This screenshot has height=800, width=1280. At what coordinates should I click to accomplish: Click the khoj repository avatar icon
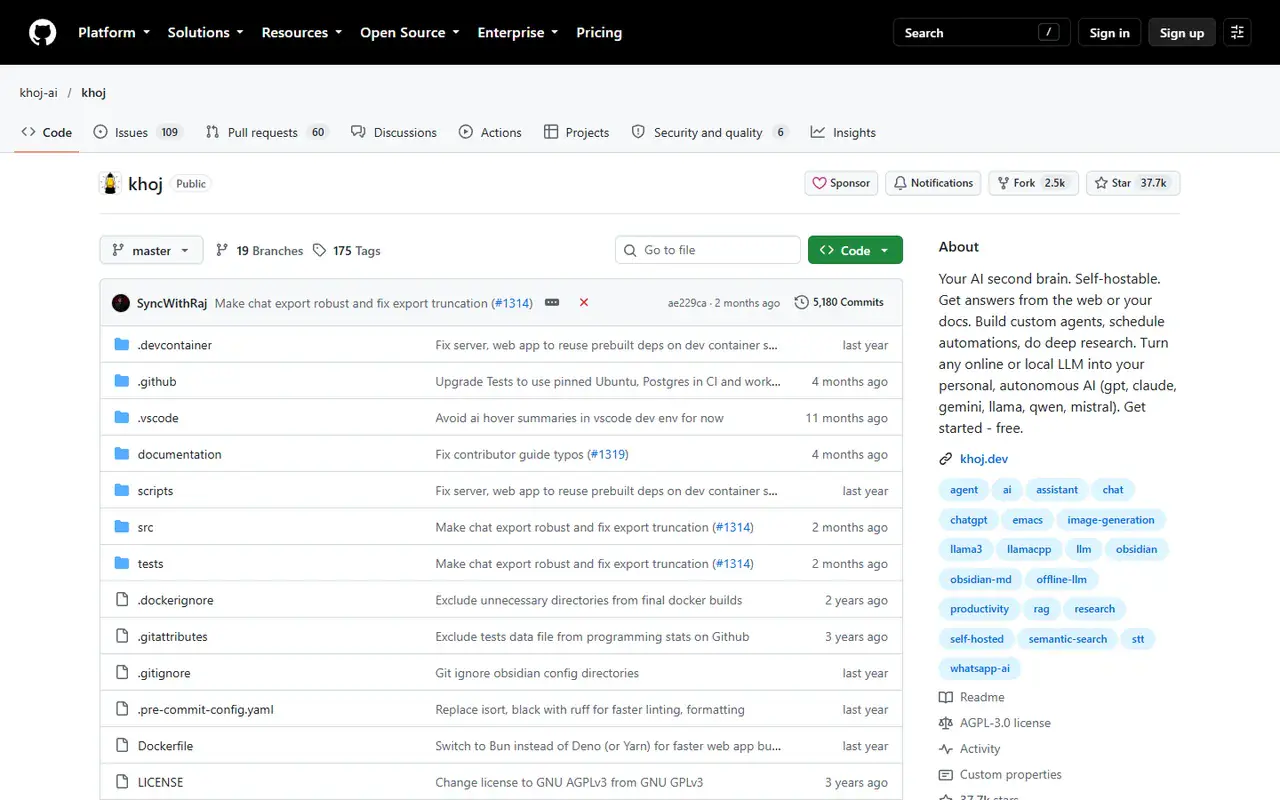pos(110,183)
